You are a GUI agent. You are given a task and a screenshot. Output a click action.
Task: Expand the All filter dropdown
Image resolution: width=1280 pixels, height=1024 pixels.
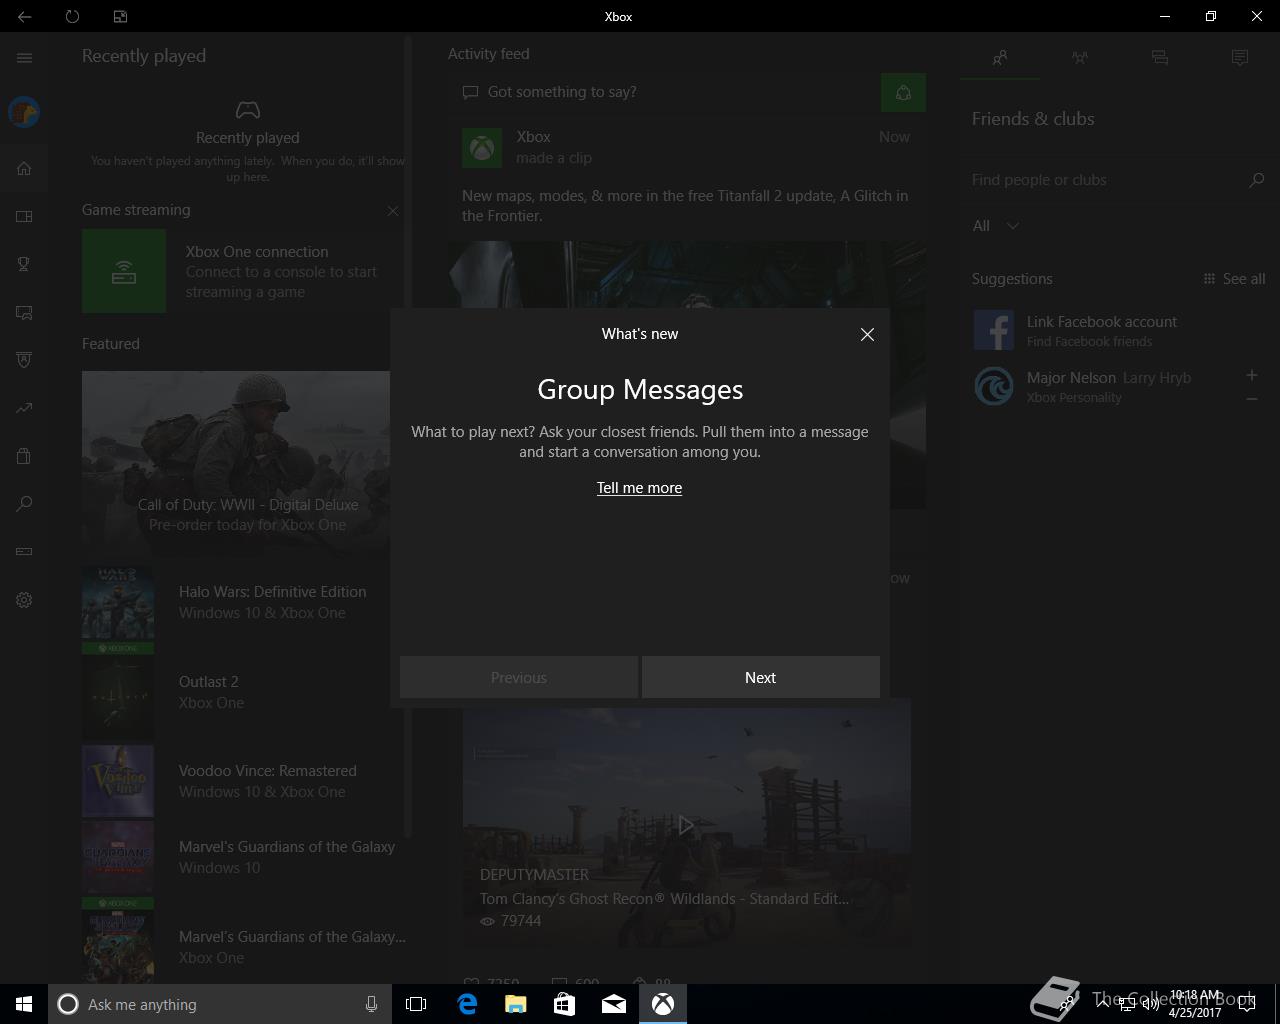pos(996,226)
